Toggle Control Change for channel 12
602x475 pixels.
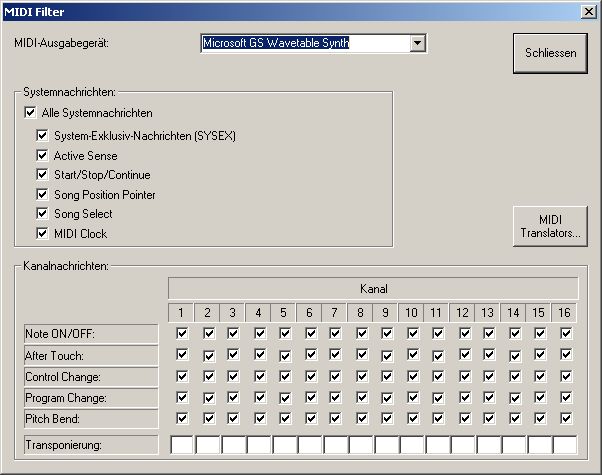click(x=465, y=376)
